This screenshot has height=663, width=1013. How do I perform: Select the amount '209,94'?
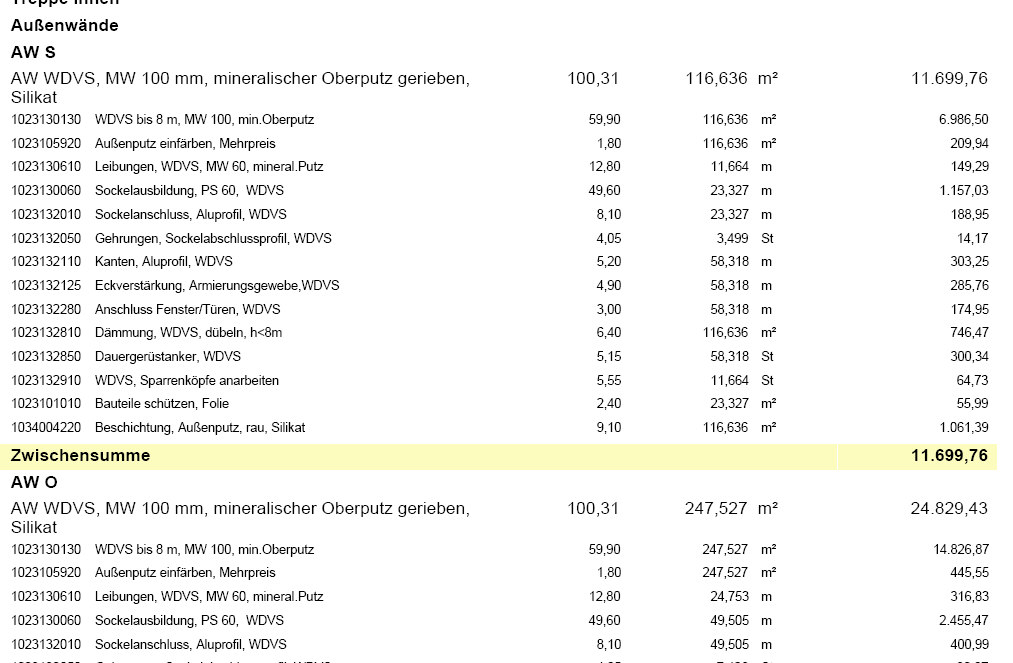969,143
